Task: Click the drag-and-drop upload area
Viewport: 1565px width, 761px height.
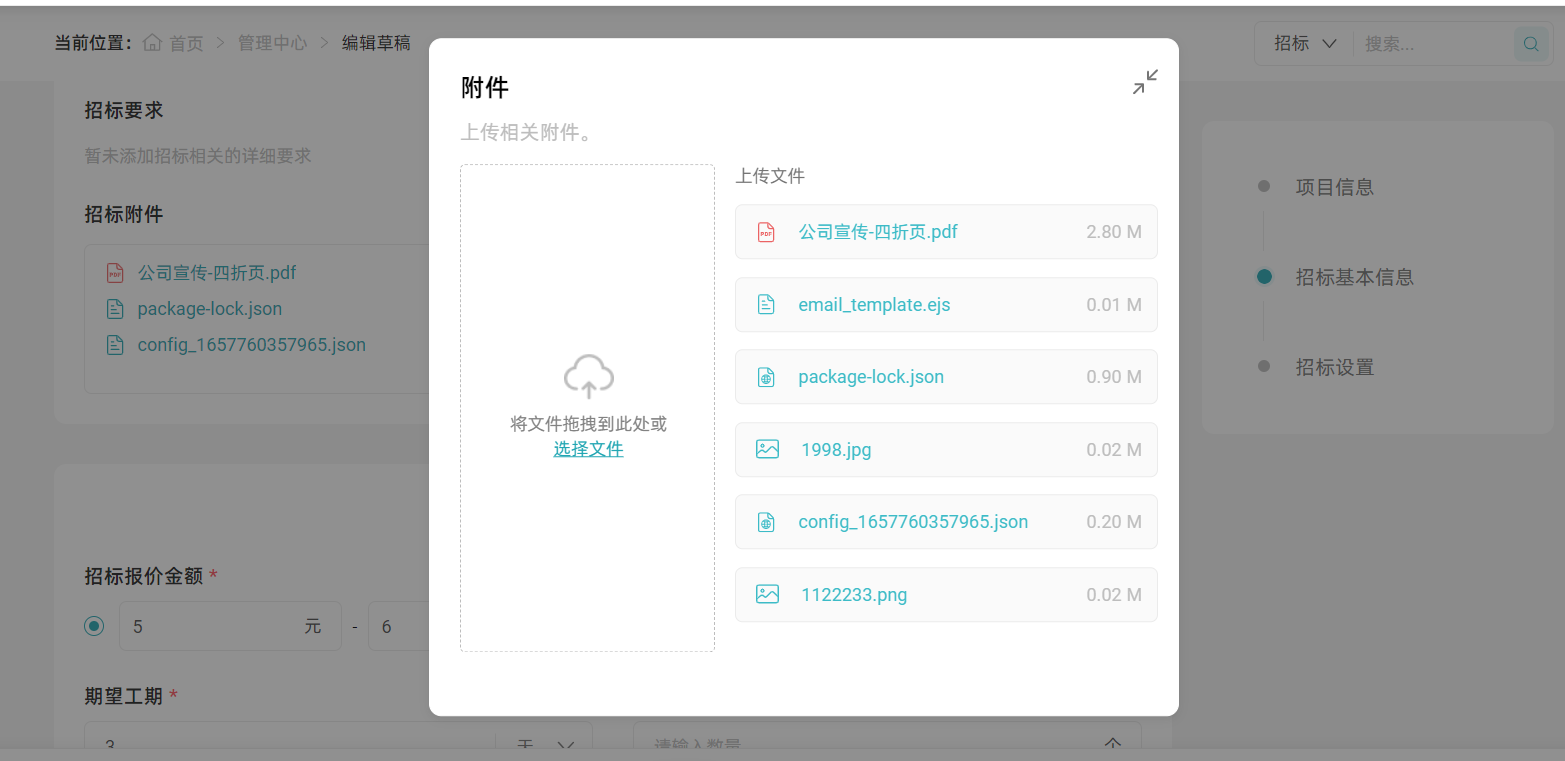Action: 587,408
